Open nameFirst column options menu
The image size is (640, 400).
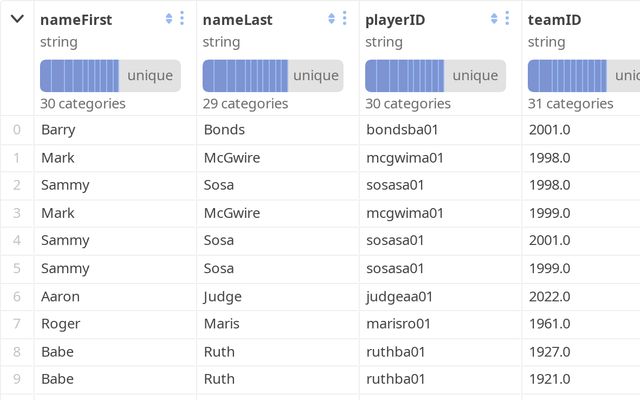(x=182, y=19)
